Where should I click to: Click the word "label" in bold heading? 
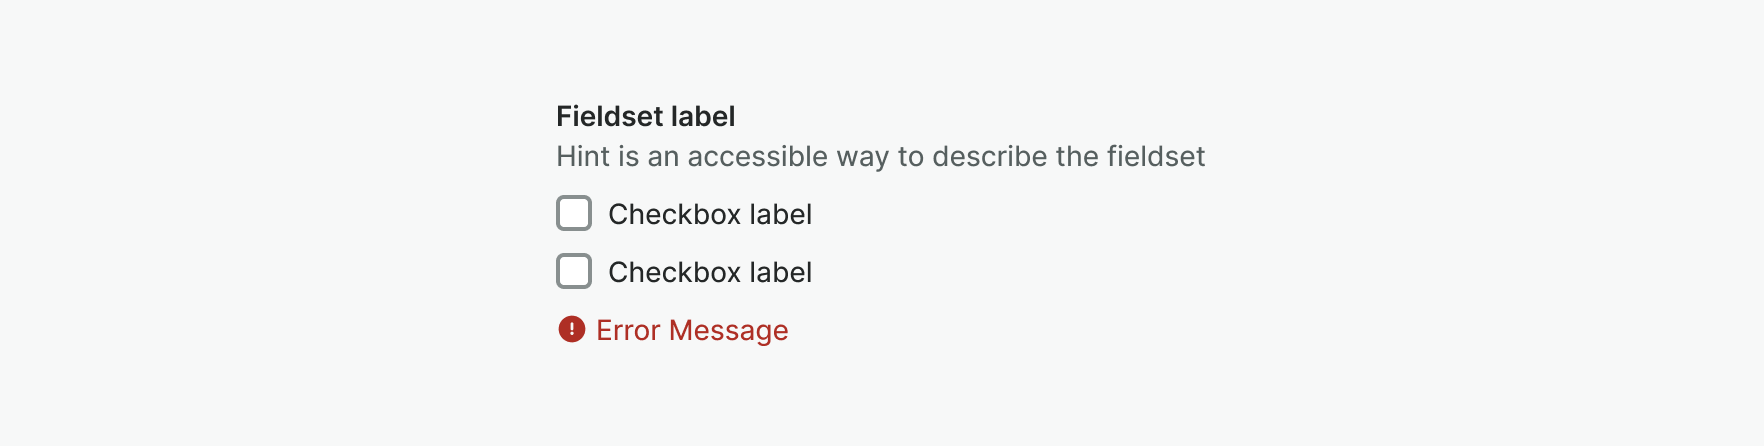703,117
